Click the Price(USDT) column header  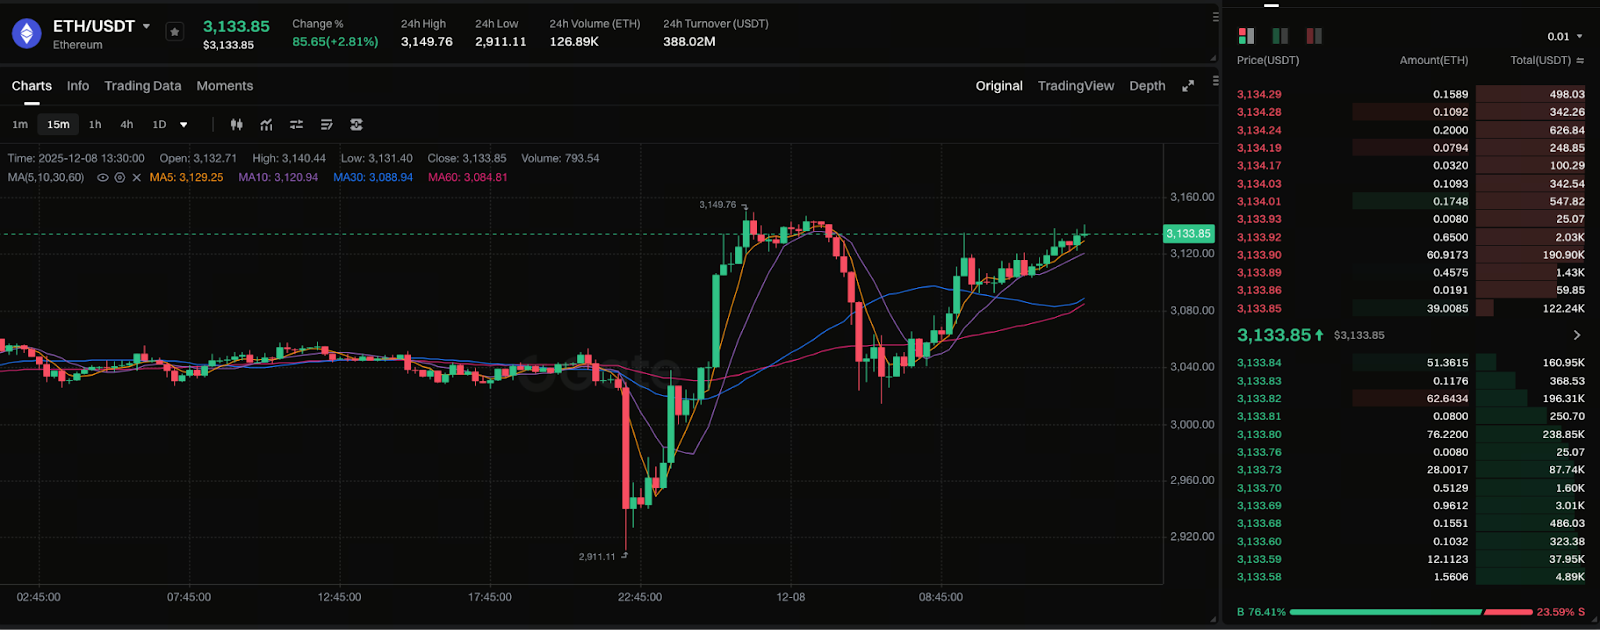(x=1268, y=61)
